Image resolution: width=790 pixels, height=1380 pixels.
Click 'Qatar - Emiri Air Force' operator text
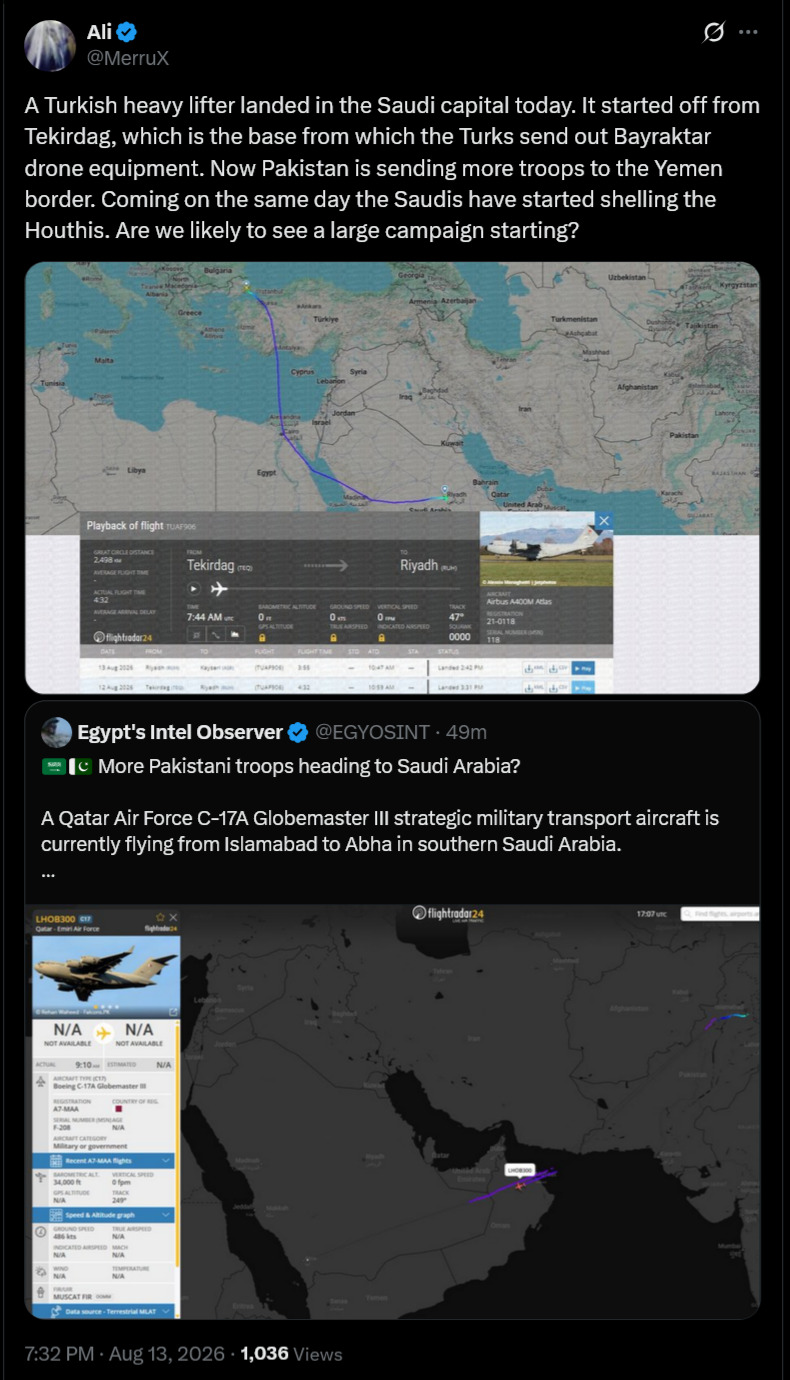(70, 928)
